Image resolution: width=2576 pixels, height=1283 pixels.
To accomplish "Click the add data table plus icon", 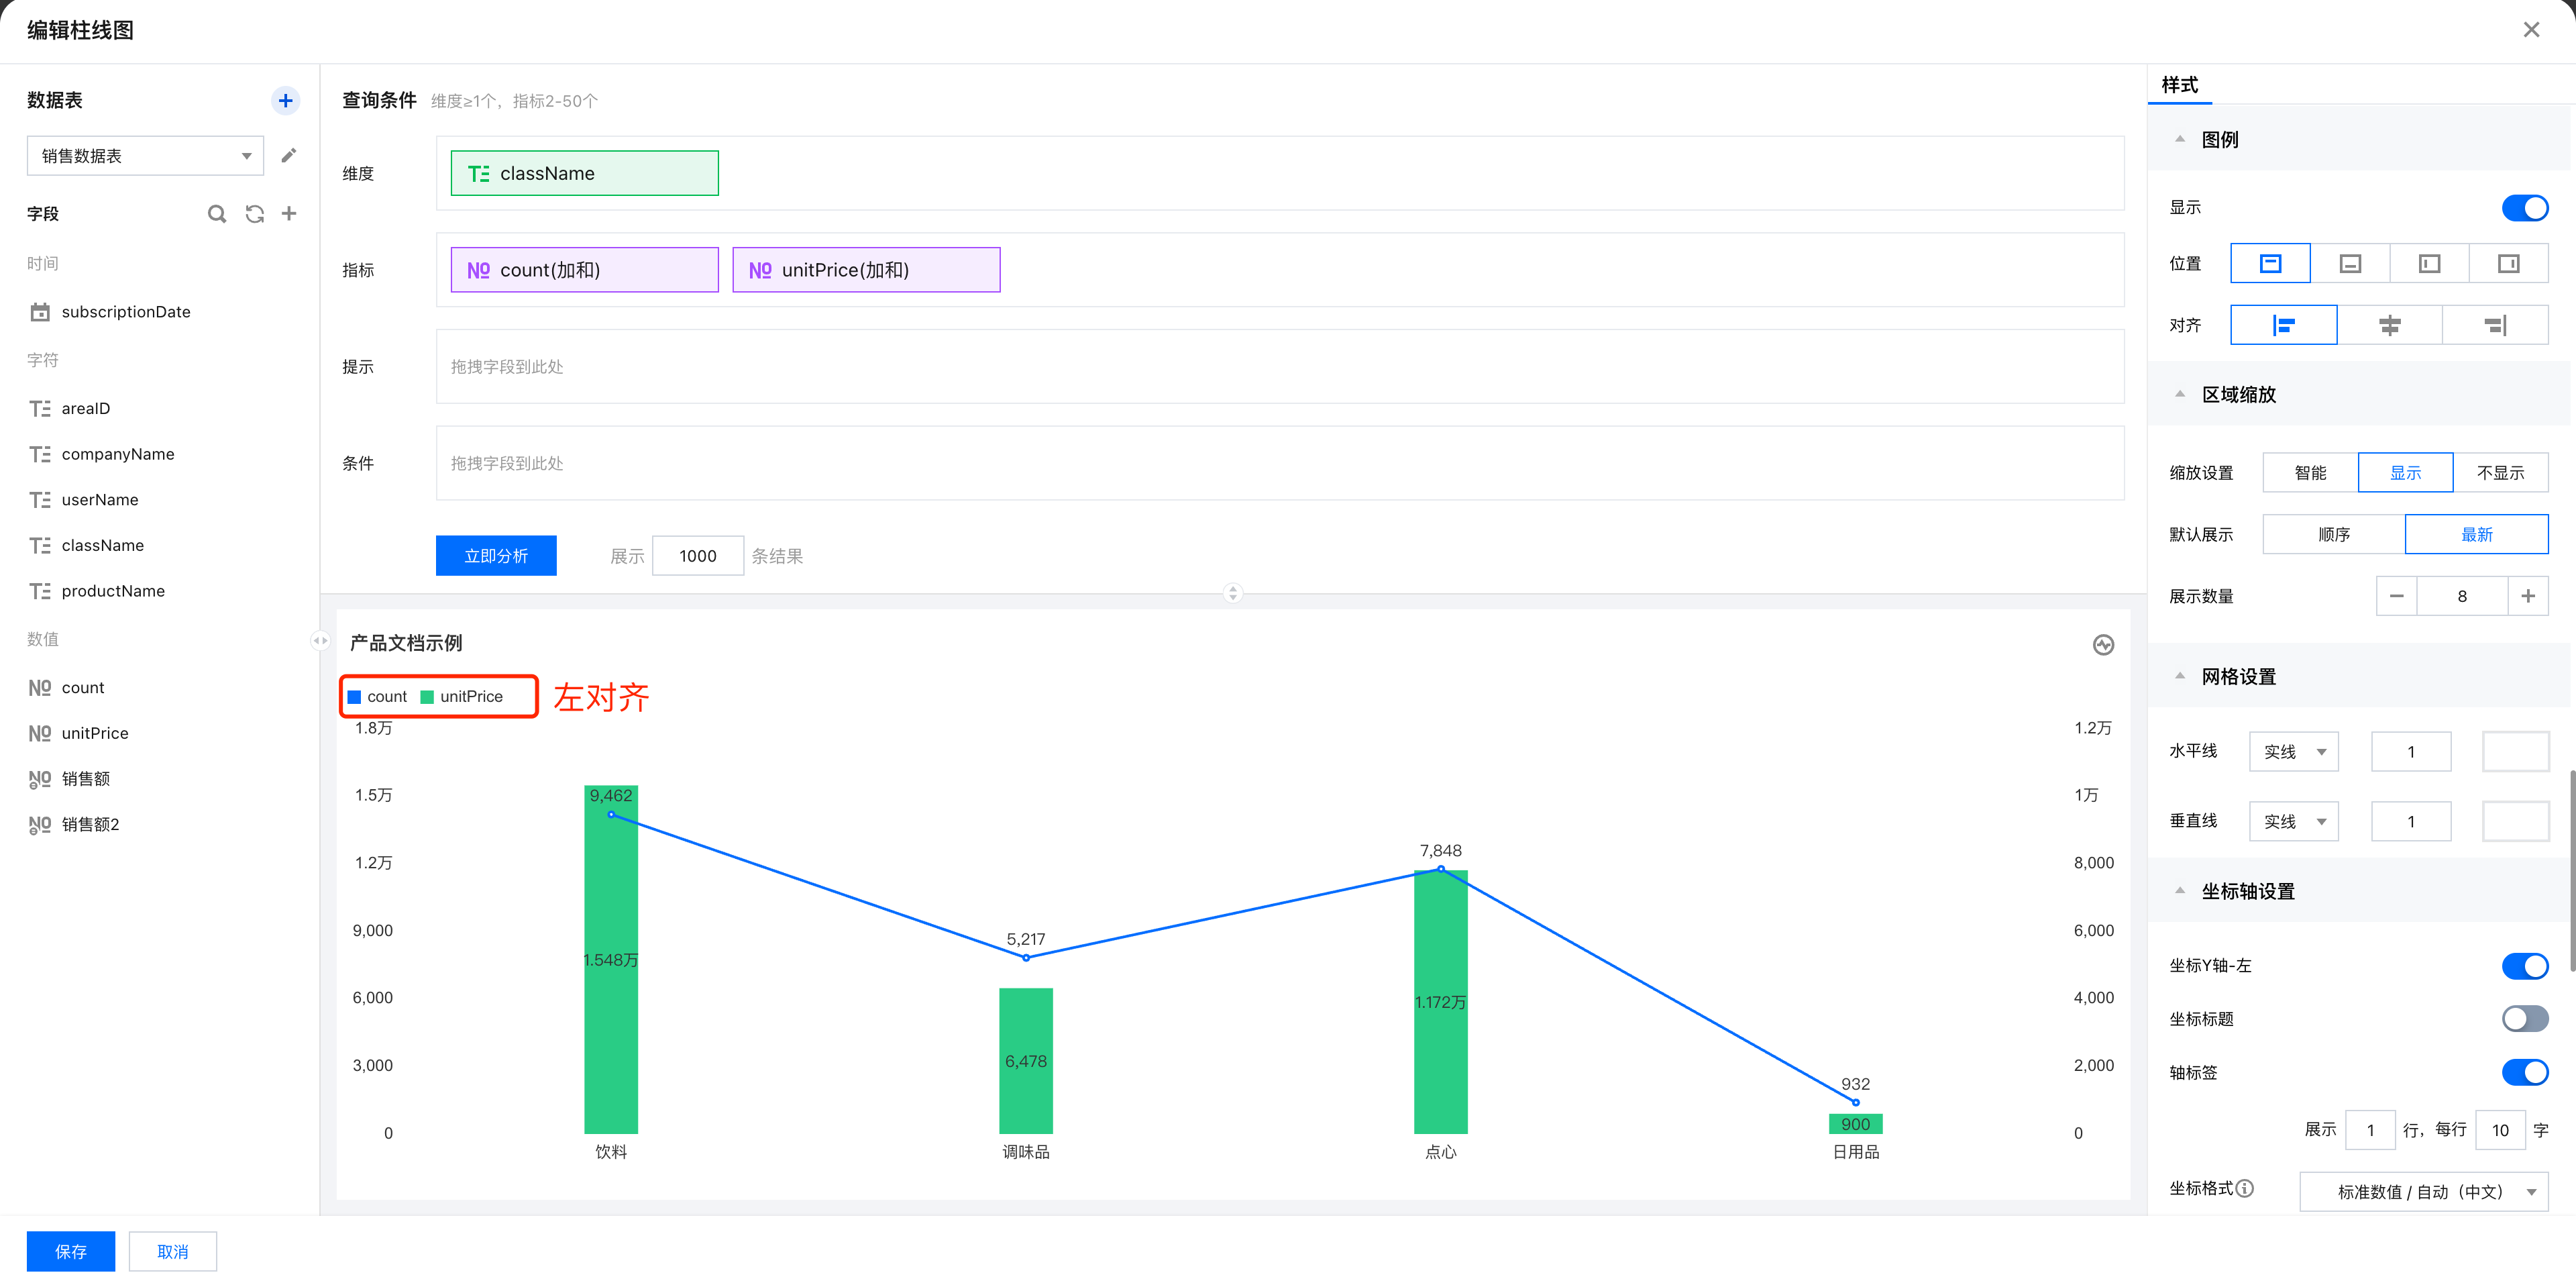I will (x=285, y=100).
